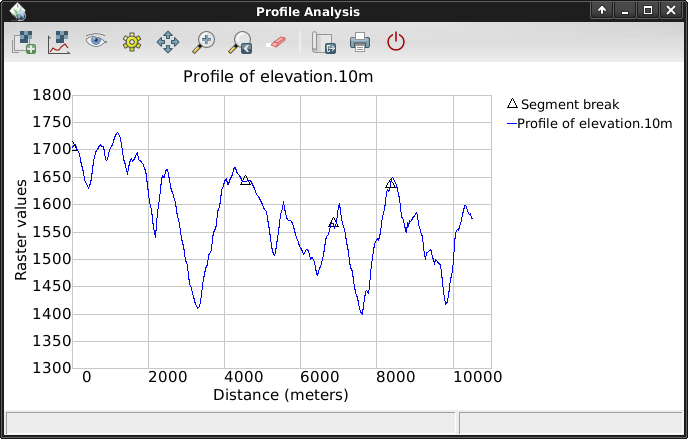Click the 'Raster values' axis label
The image size is (688, 439).
(x=21, y=231)
